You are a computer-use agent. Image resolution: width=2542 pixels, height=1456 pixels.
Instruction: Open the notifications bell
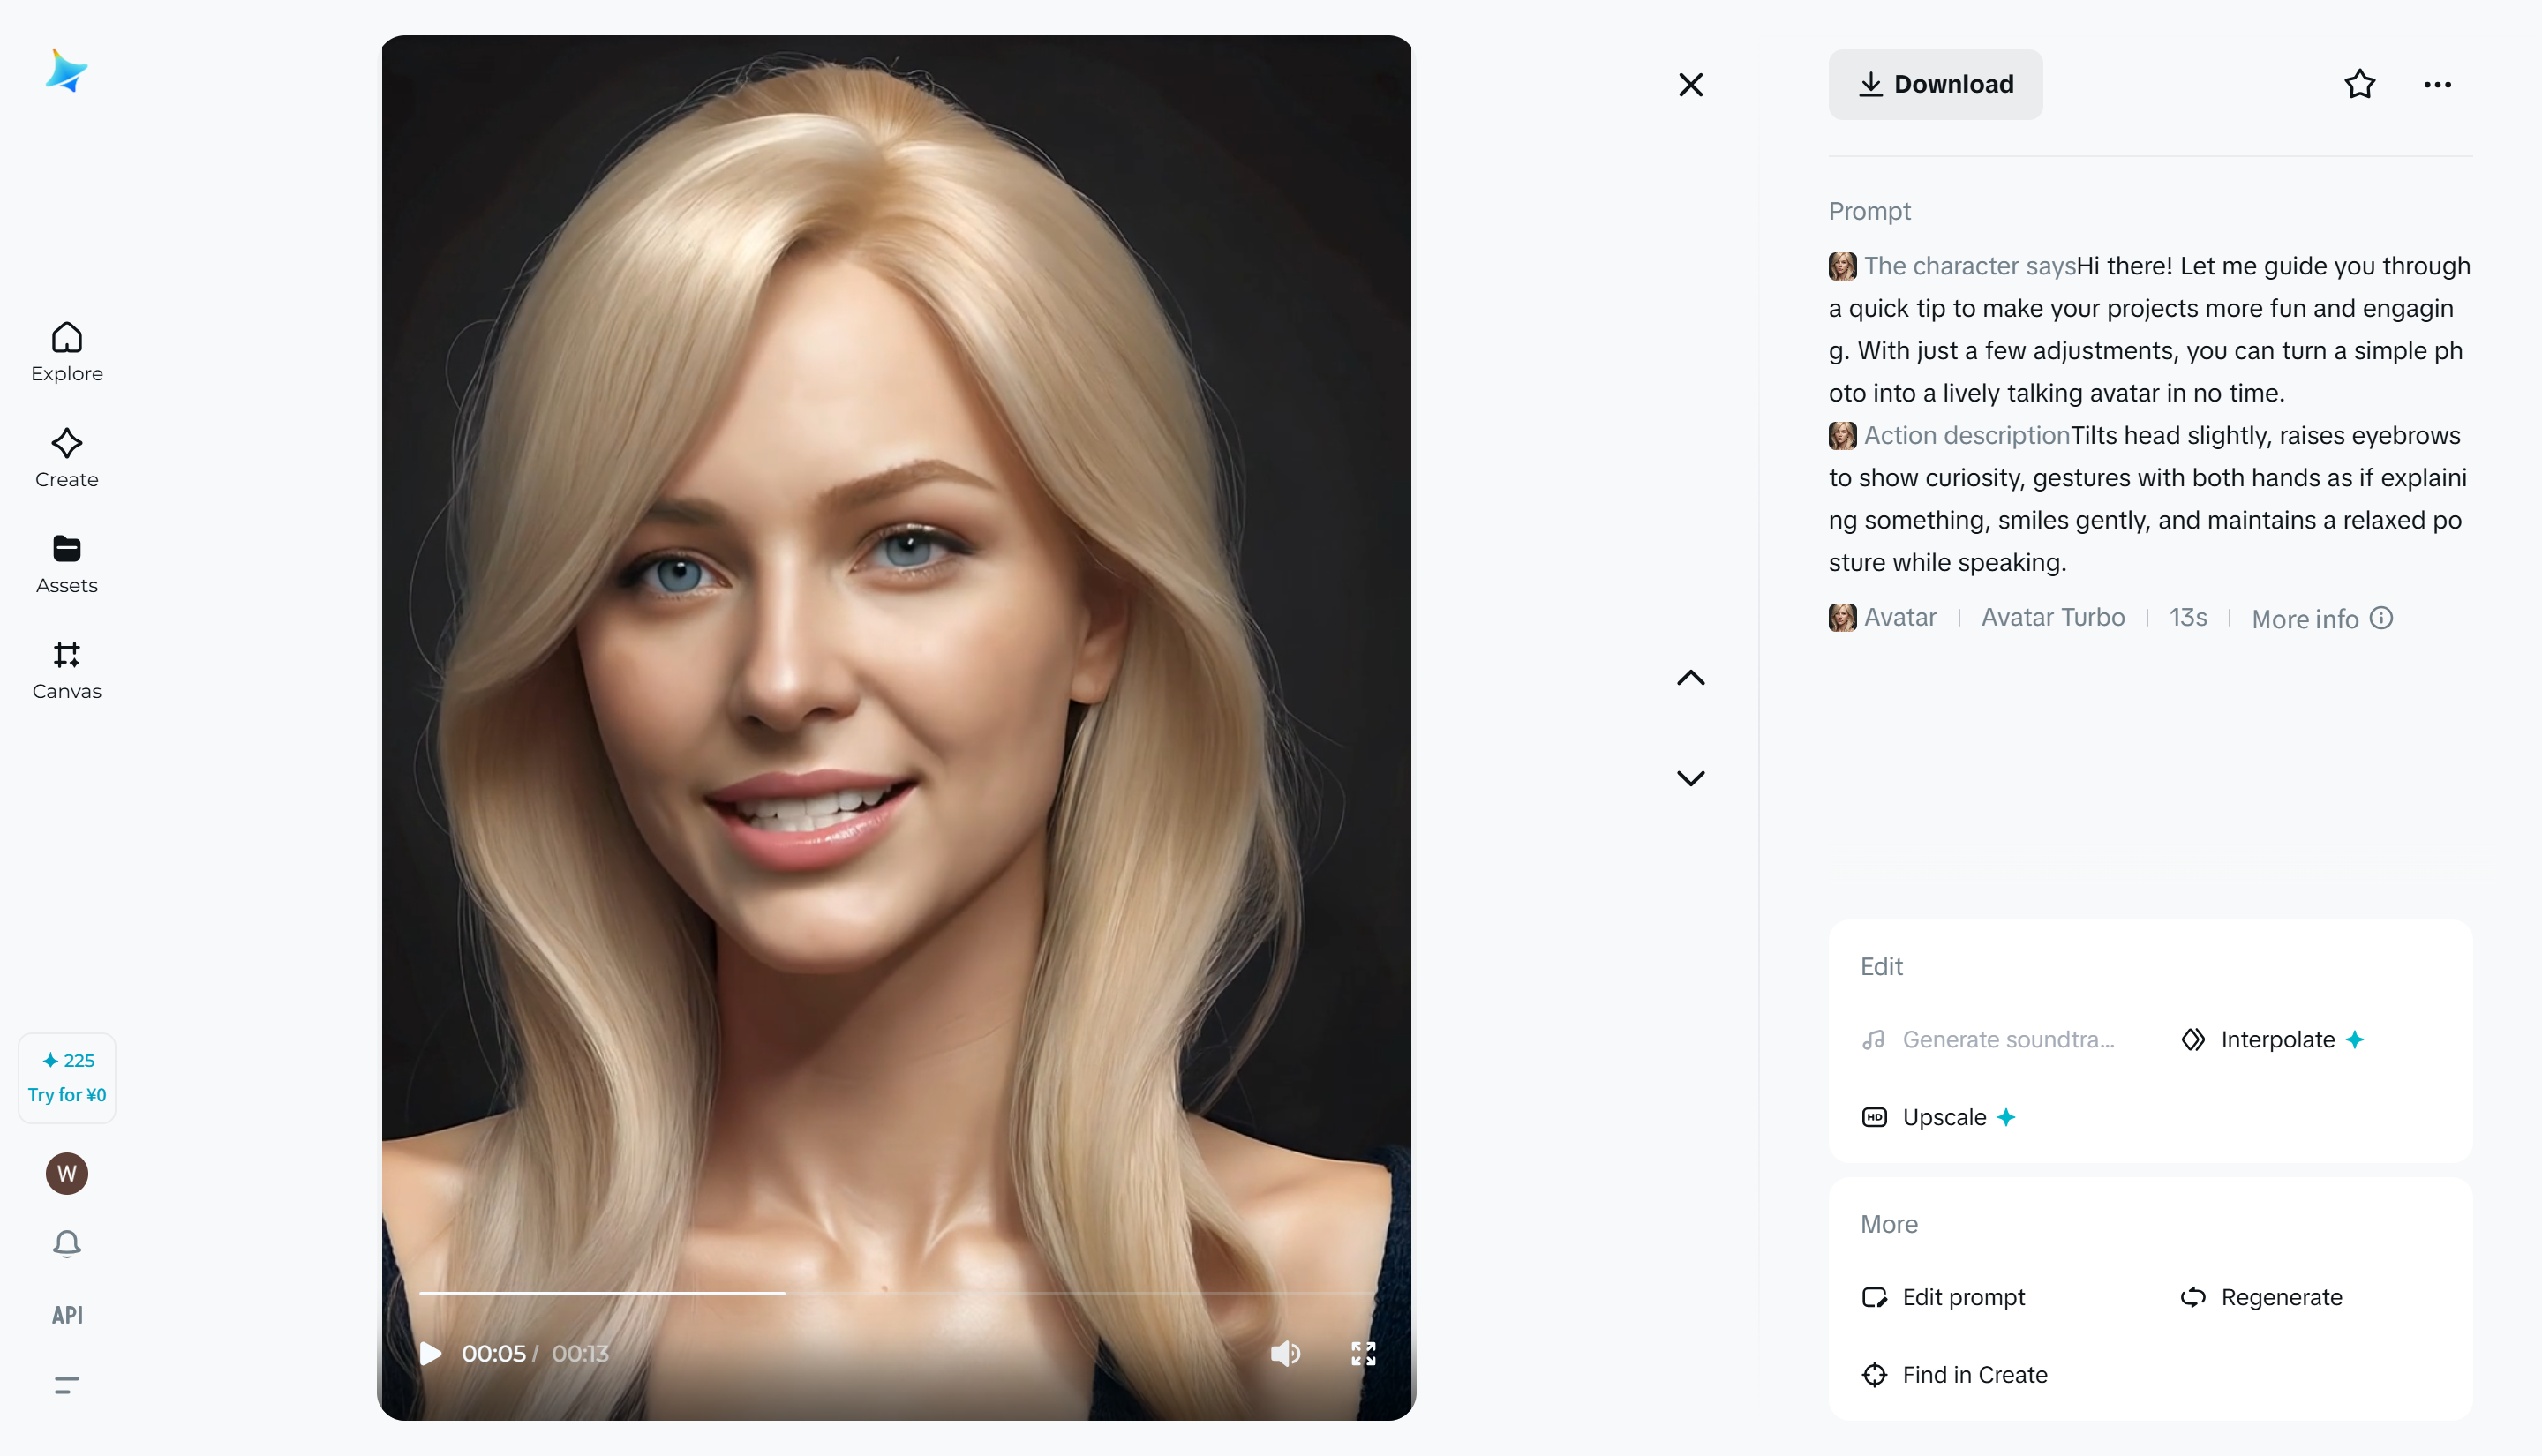(x=66, y=1243)
